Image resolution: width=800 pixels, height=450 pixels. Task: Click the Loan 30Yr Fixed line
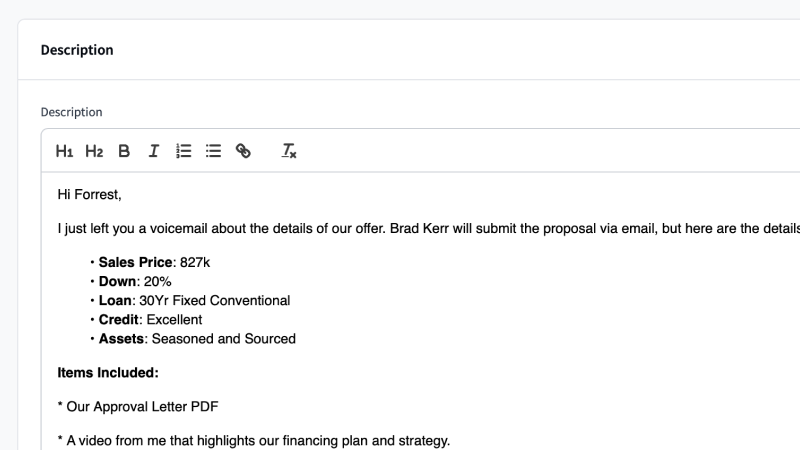tap(194, 300)
